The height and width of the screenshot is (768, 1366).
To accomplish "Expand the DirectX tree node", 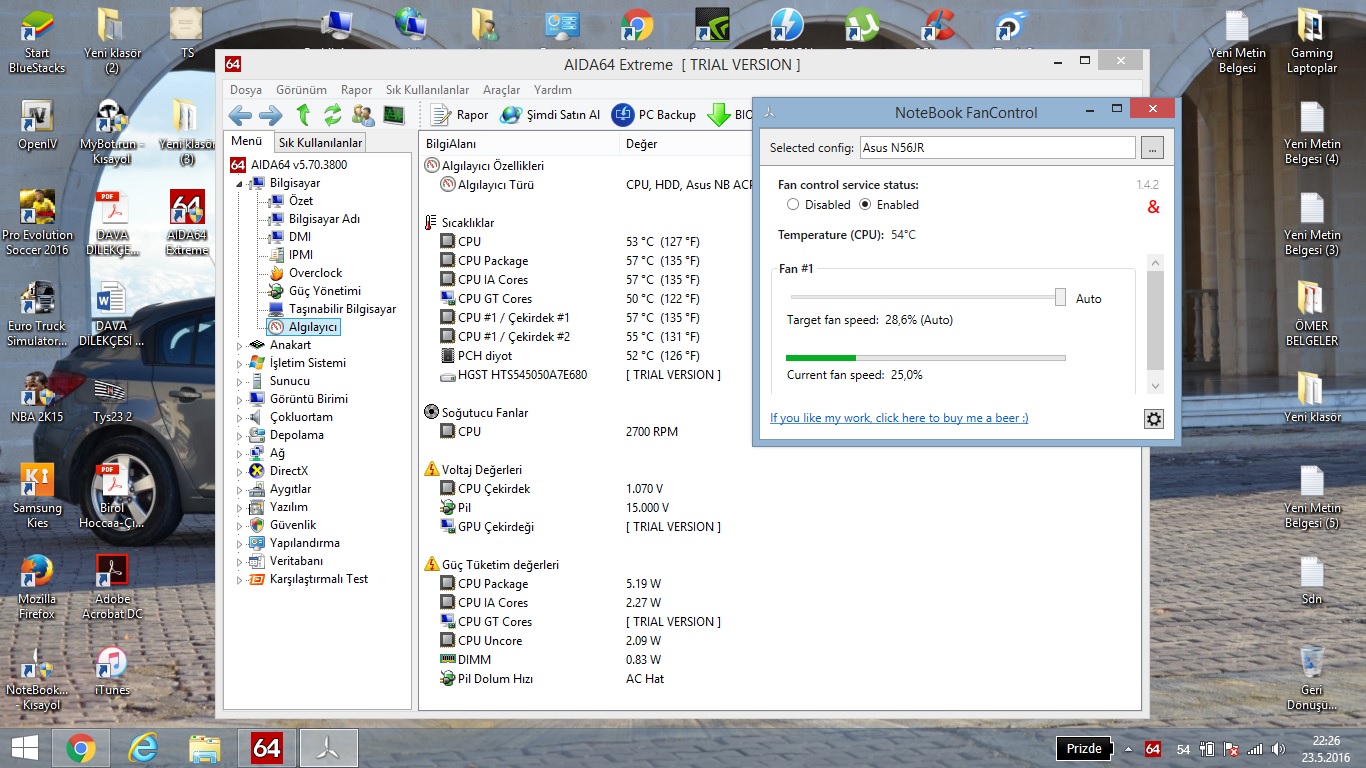I will (x=239, y=472).
